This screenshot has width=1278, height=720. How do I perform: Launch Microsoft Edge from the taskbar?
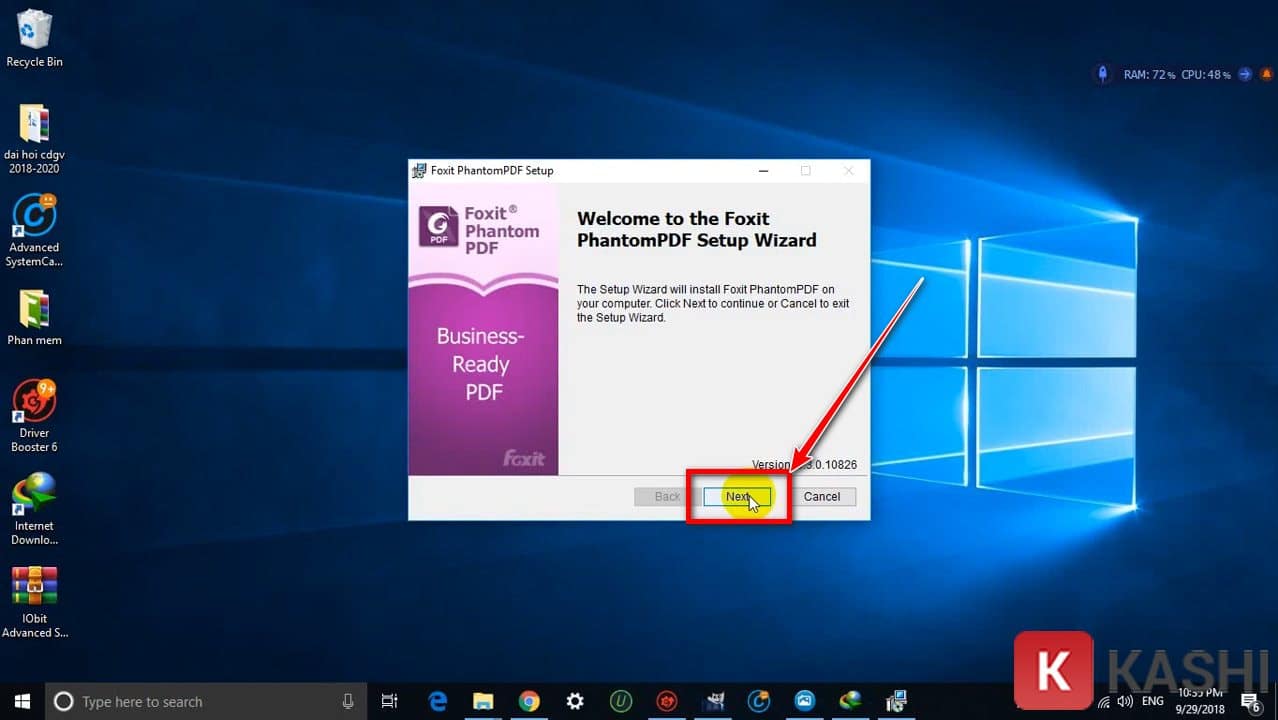438,701
